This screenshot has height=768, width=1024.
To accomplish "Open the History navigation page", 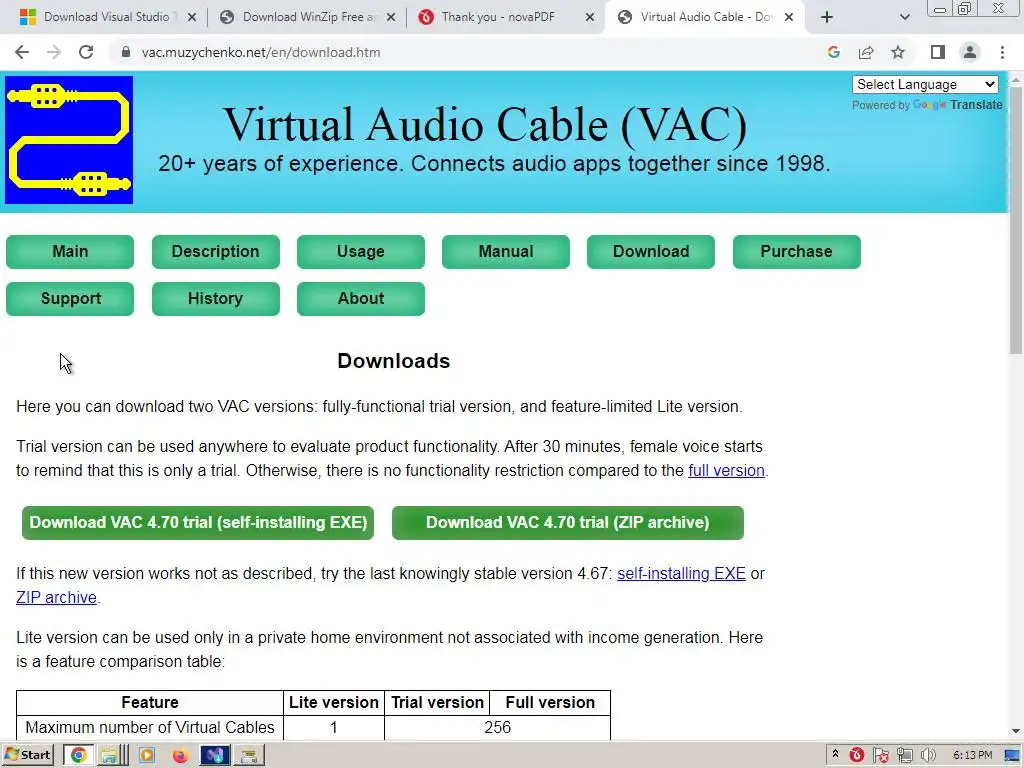I will pos(216,298).
